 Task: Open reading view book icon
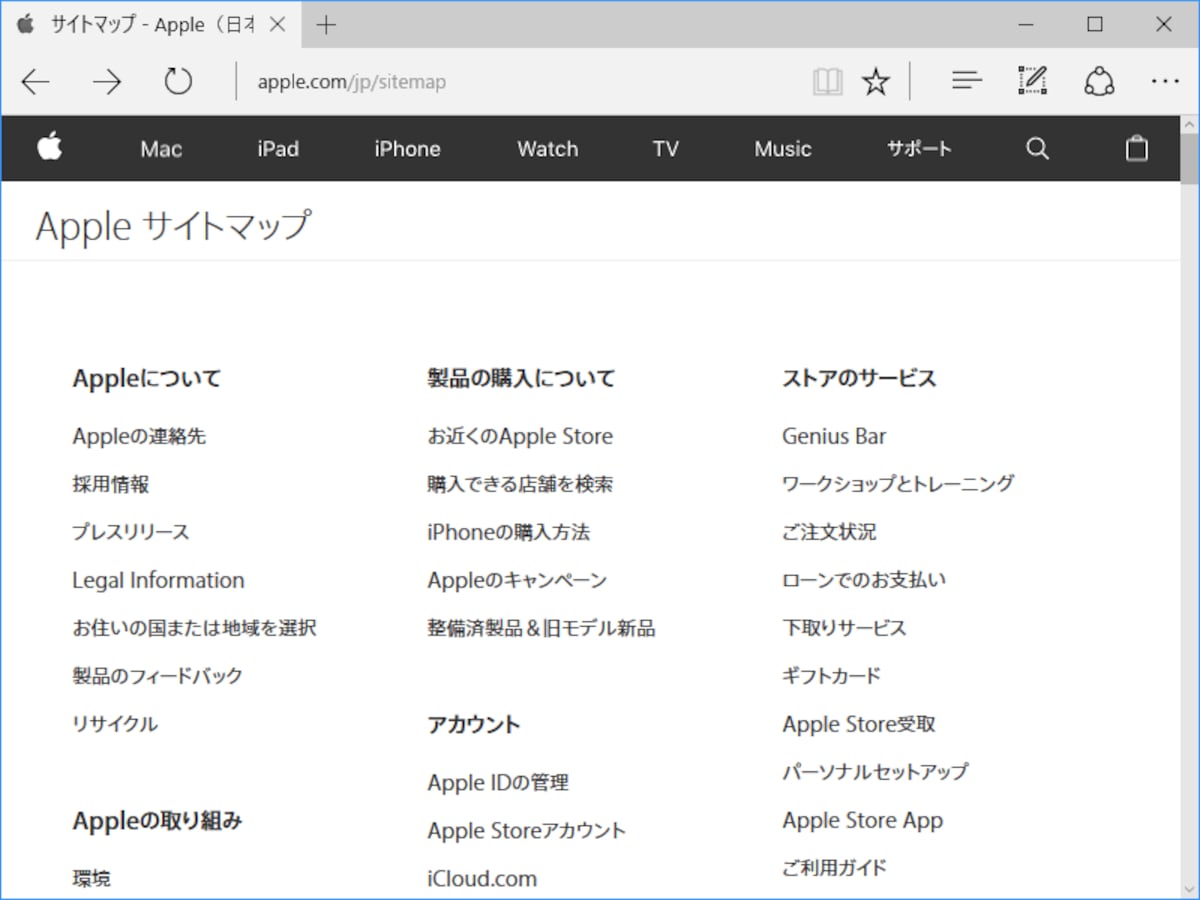(x=828, y=82)
